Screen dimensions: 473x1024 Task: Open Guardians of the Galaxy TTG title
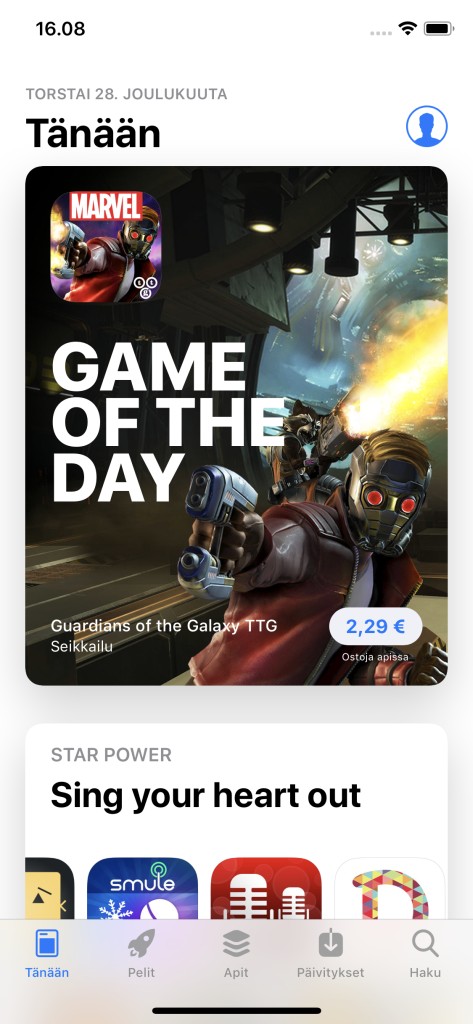click(x=164, y=626)
